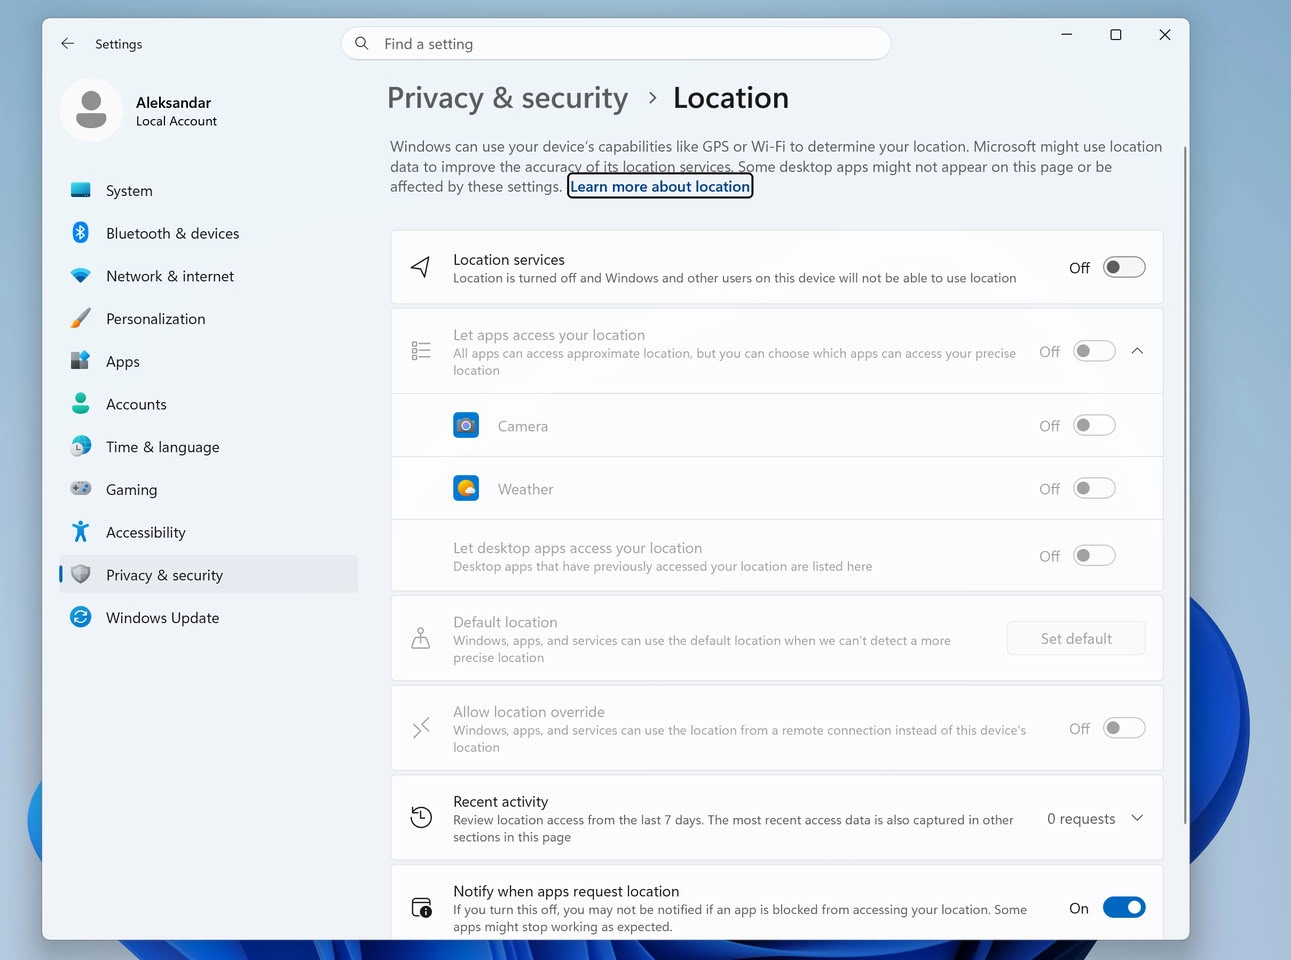This screenshot has width=1291, height=960.
Task: Toggle Let desktop apps access location
Action: (x=1094, y=555)
